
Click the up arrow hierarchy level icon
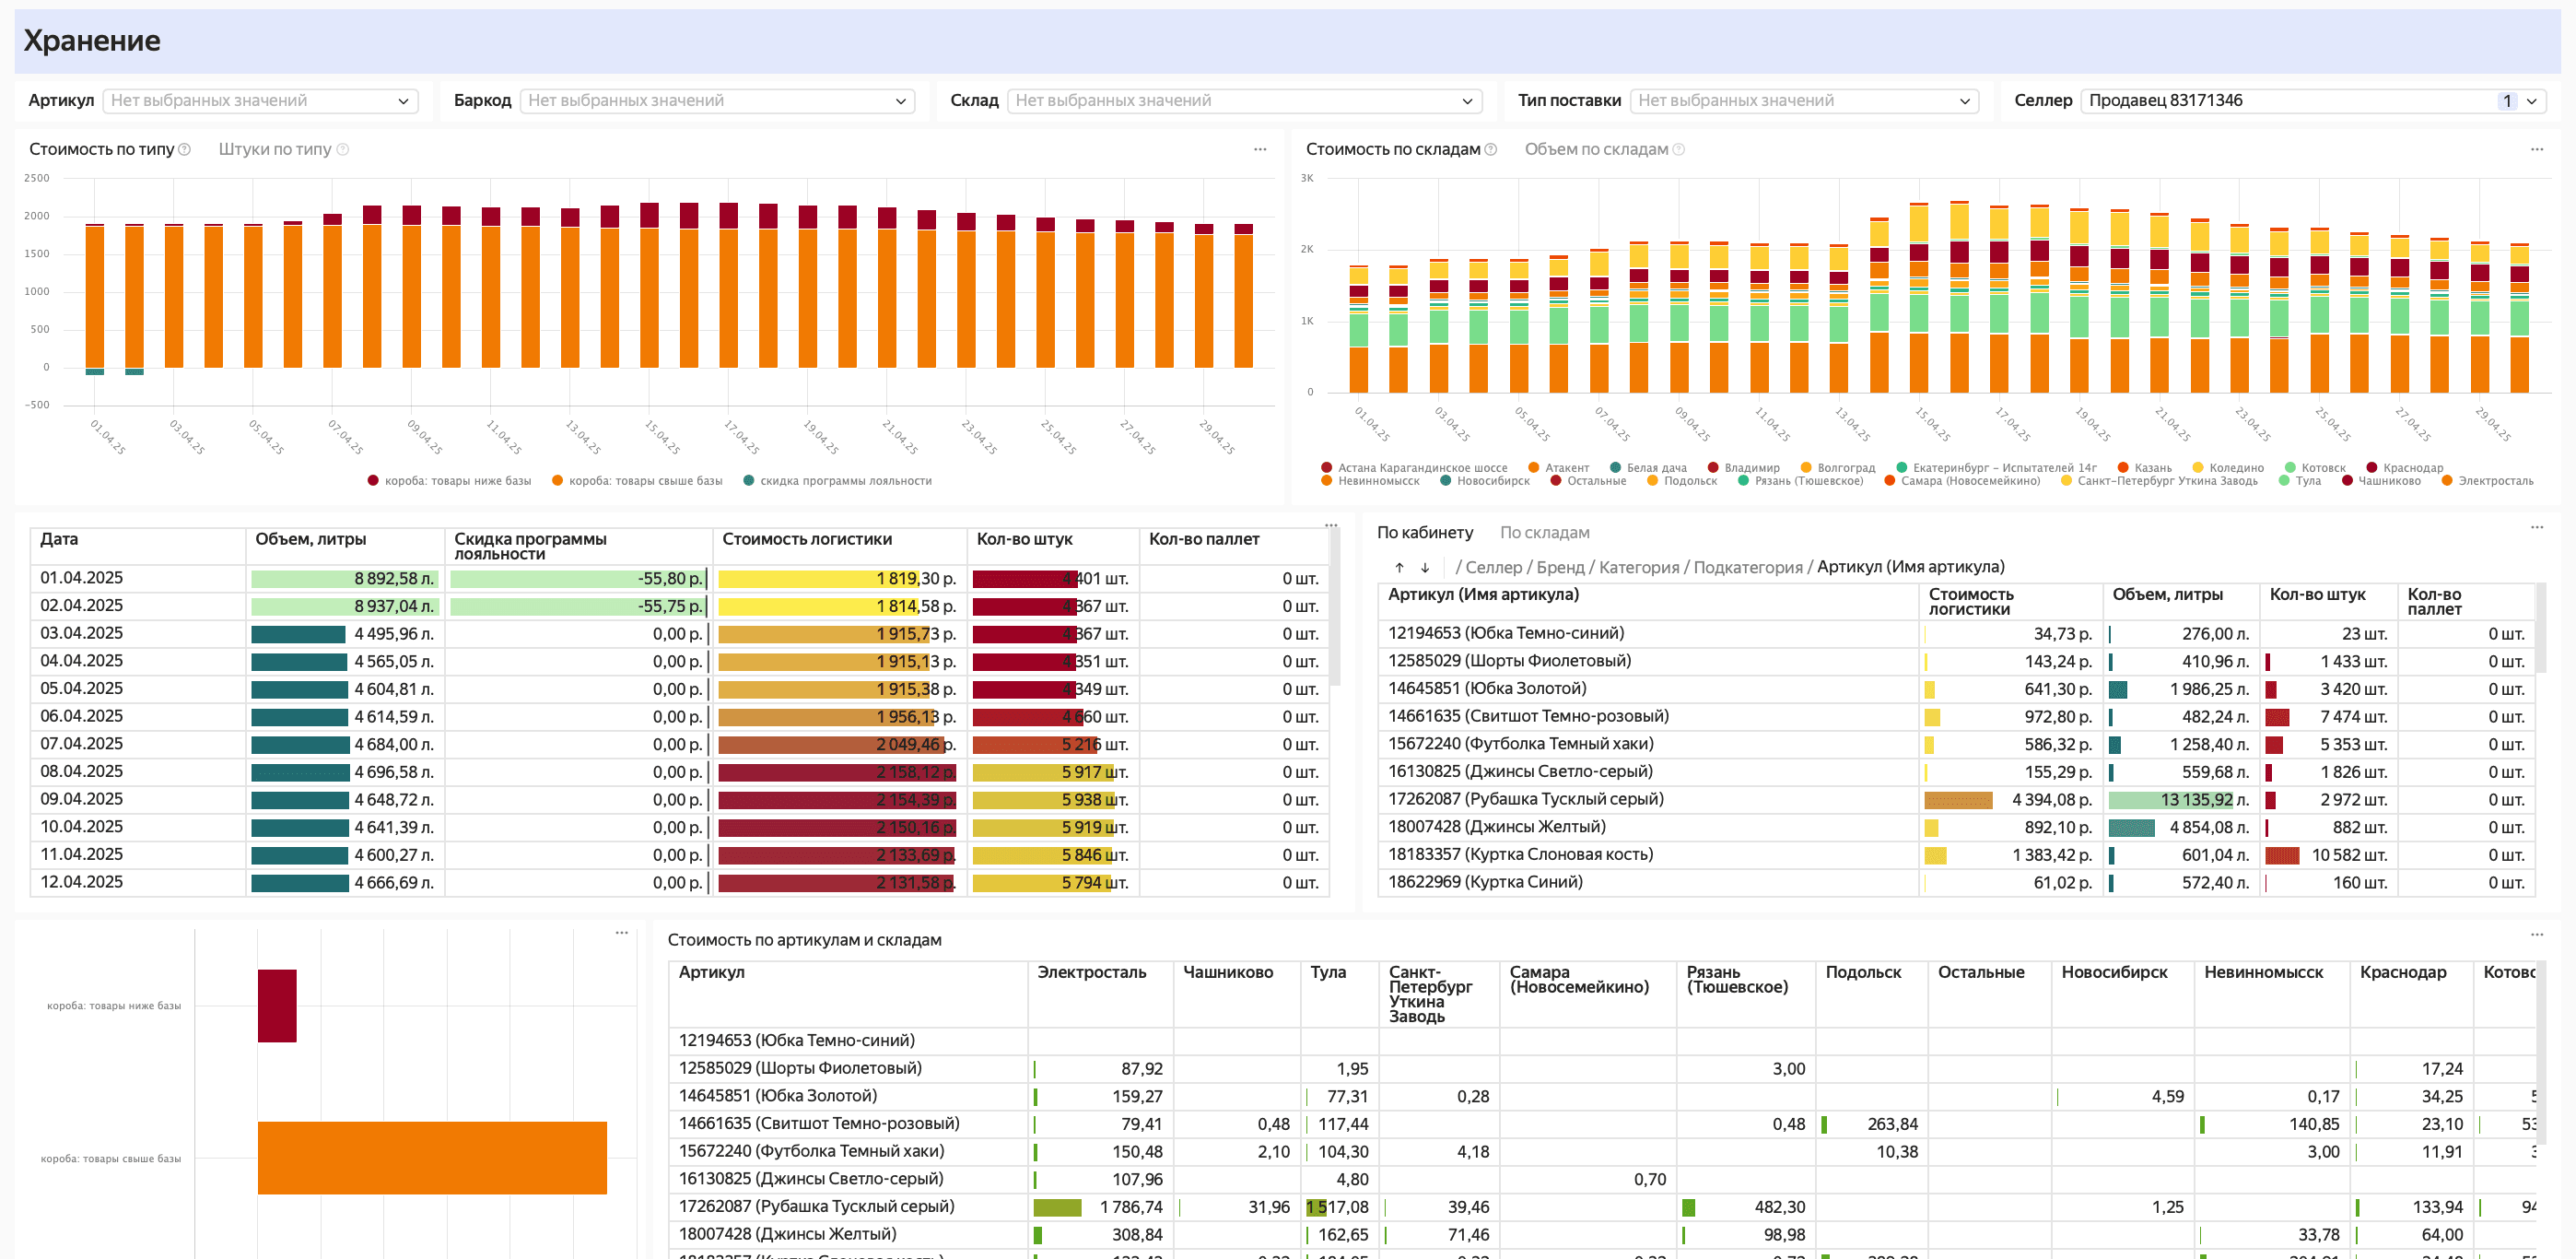tap(1399, 567)
